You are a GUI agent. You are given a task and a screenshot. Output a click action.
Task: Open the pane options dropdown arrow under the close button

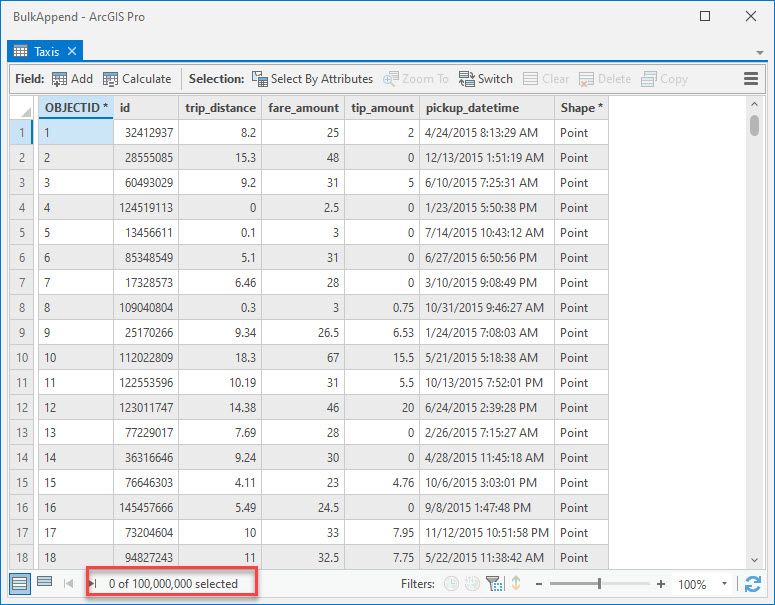(x=759, y=52)
